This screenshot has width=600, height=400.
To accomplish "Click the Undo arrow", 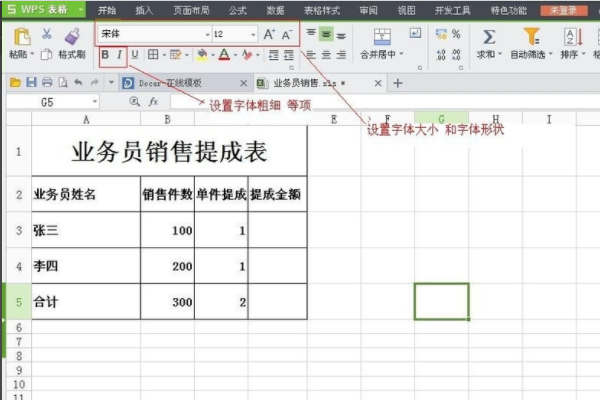I will pyautogui.click(x=78, y=82).
